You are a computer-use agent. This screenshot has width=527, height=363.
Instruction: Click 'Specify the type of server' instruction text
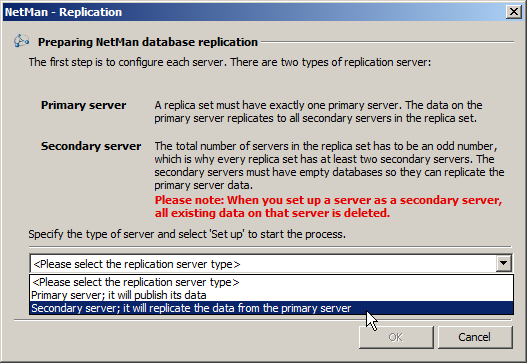point(187,234)
